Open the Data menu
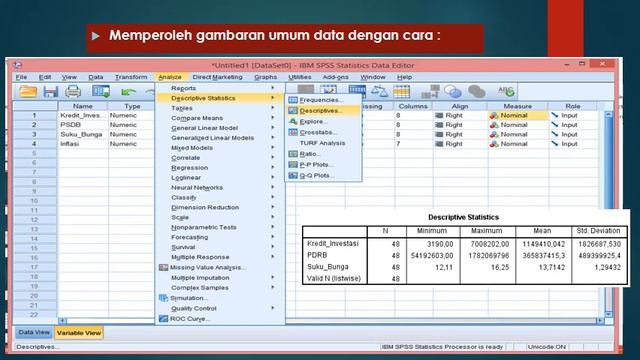This screenshot has width=640, height=360. point(96,77)
